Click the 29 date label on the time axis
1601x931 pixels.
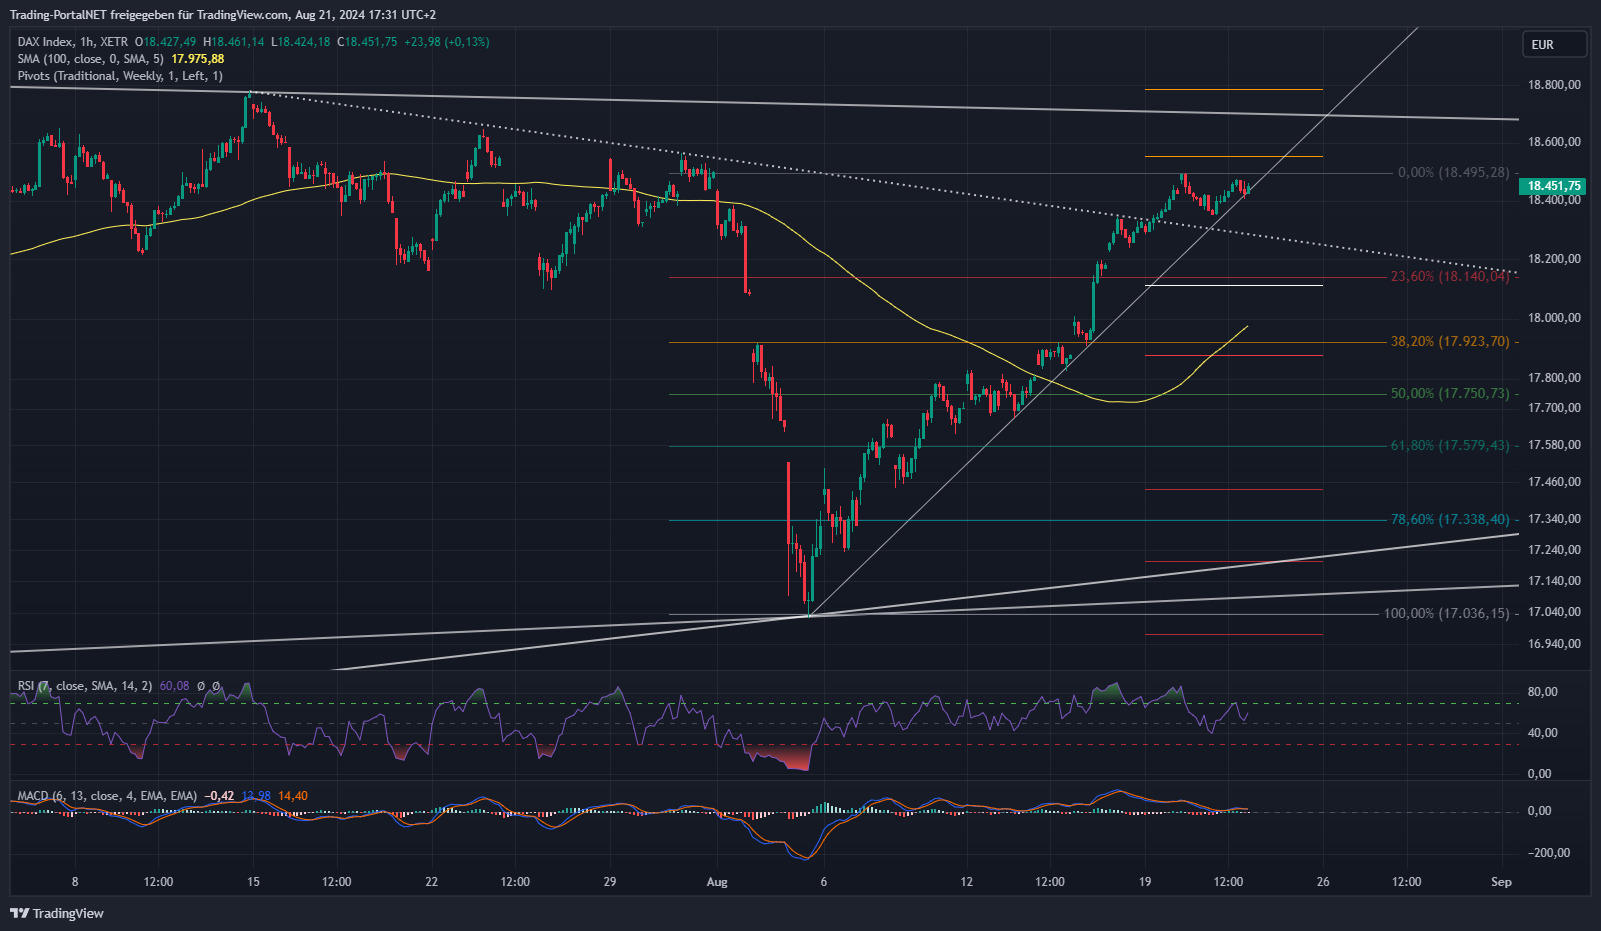pyautogui.click(x=610, y=882)
